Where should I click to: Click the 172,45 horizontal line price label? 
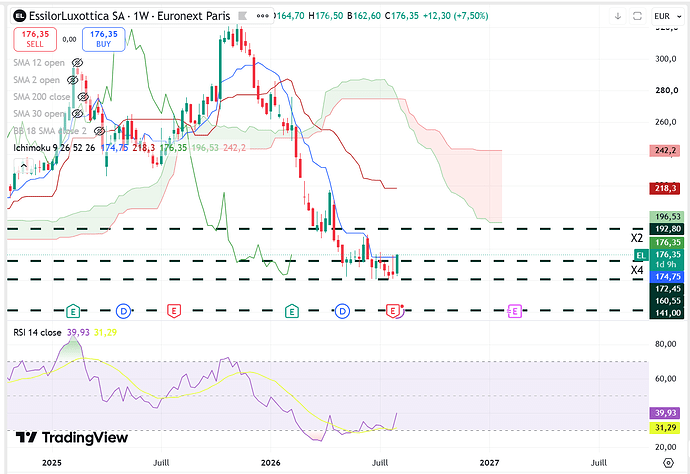pos(667,289)
